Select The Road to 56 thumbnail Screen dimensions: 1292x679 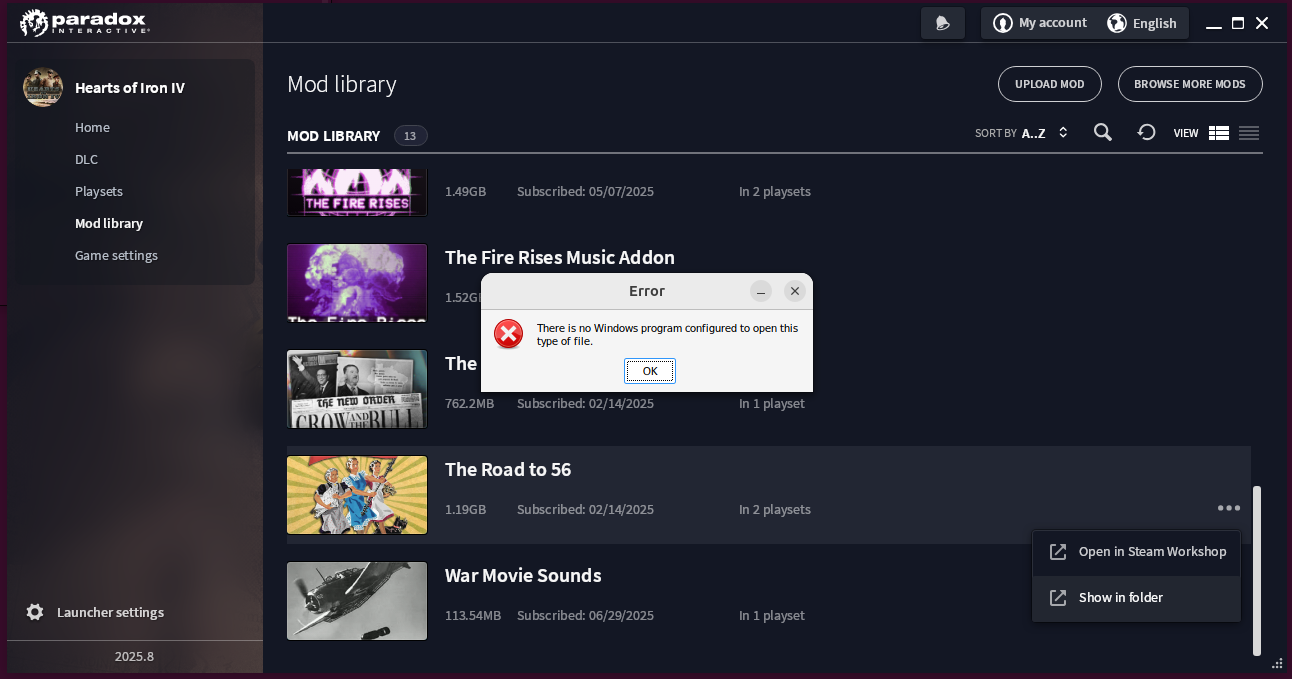357,495
